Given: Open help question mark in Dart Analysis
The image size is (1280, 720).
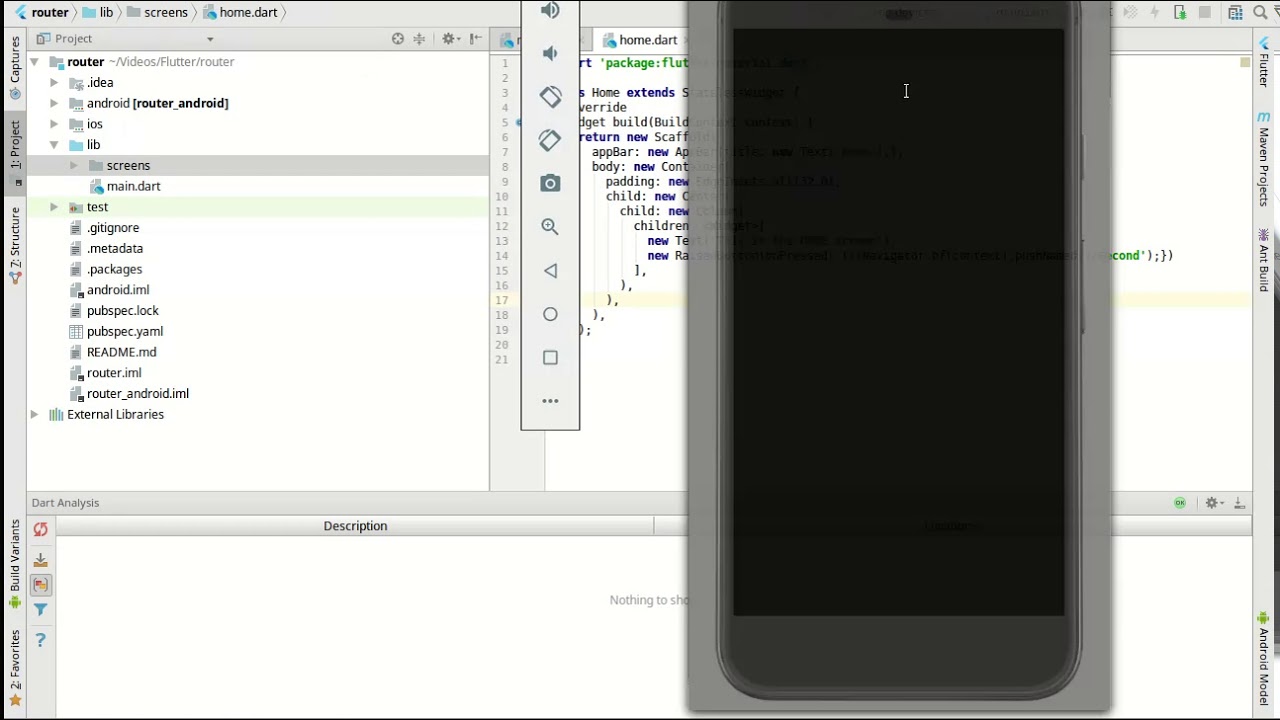Looking at the screenshot, I should pos(40,640).
